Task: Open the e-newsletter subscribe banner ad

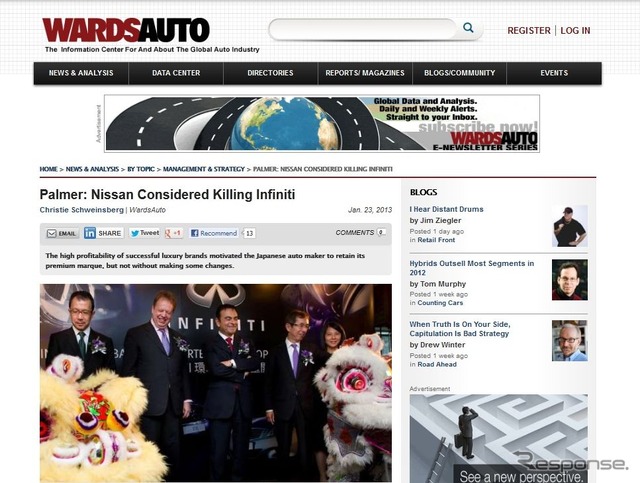Action: click(x=322, y=124)
